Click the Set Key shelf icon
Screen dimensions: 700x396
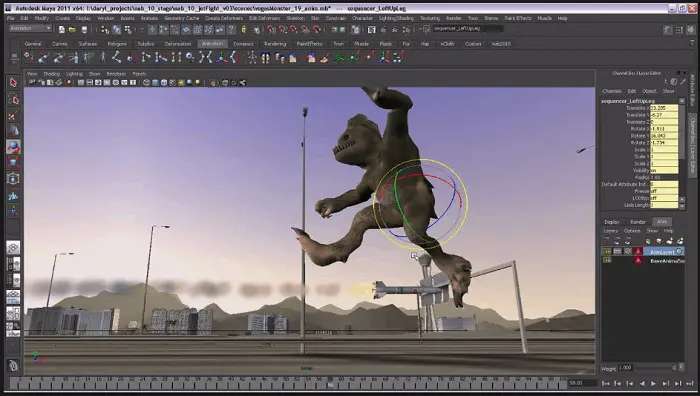tap(29, 57)
